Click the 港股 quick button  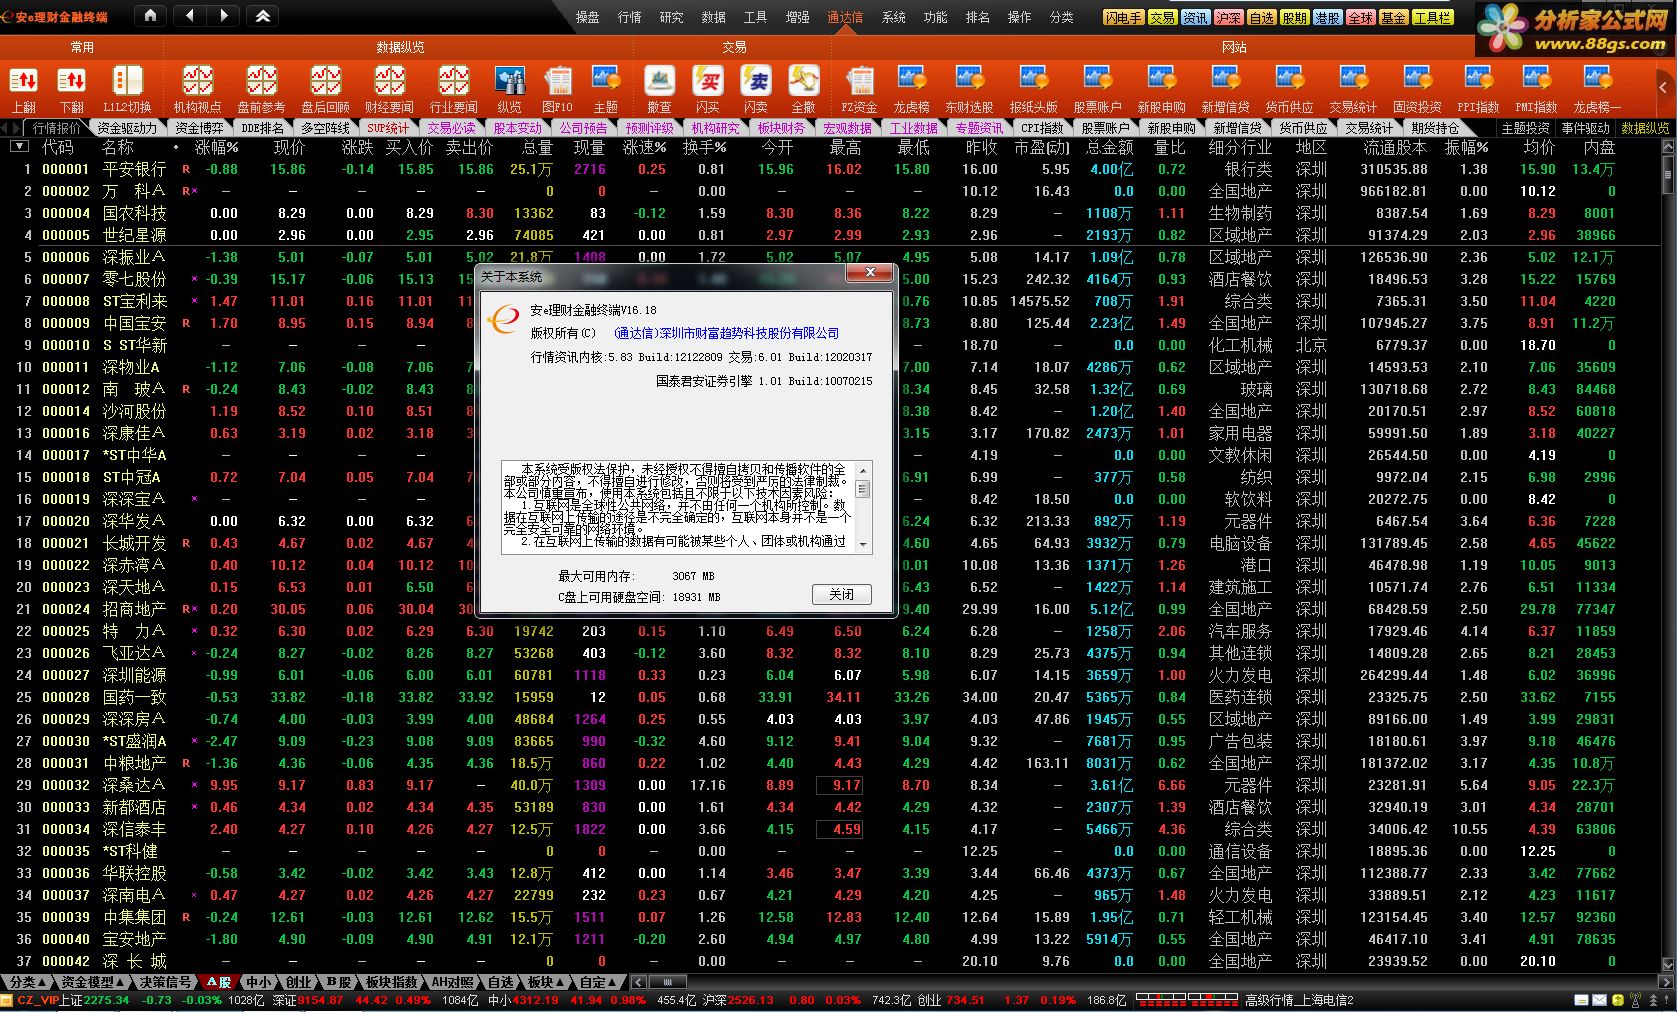1327,17
